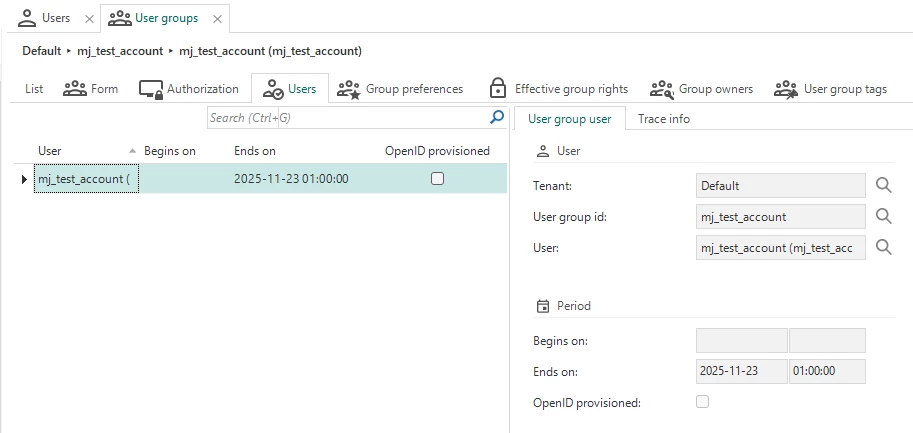Open lookup for User group id field
The image size is (913, 433).
883,216
